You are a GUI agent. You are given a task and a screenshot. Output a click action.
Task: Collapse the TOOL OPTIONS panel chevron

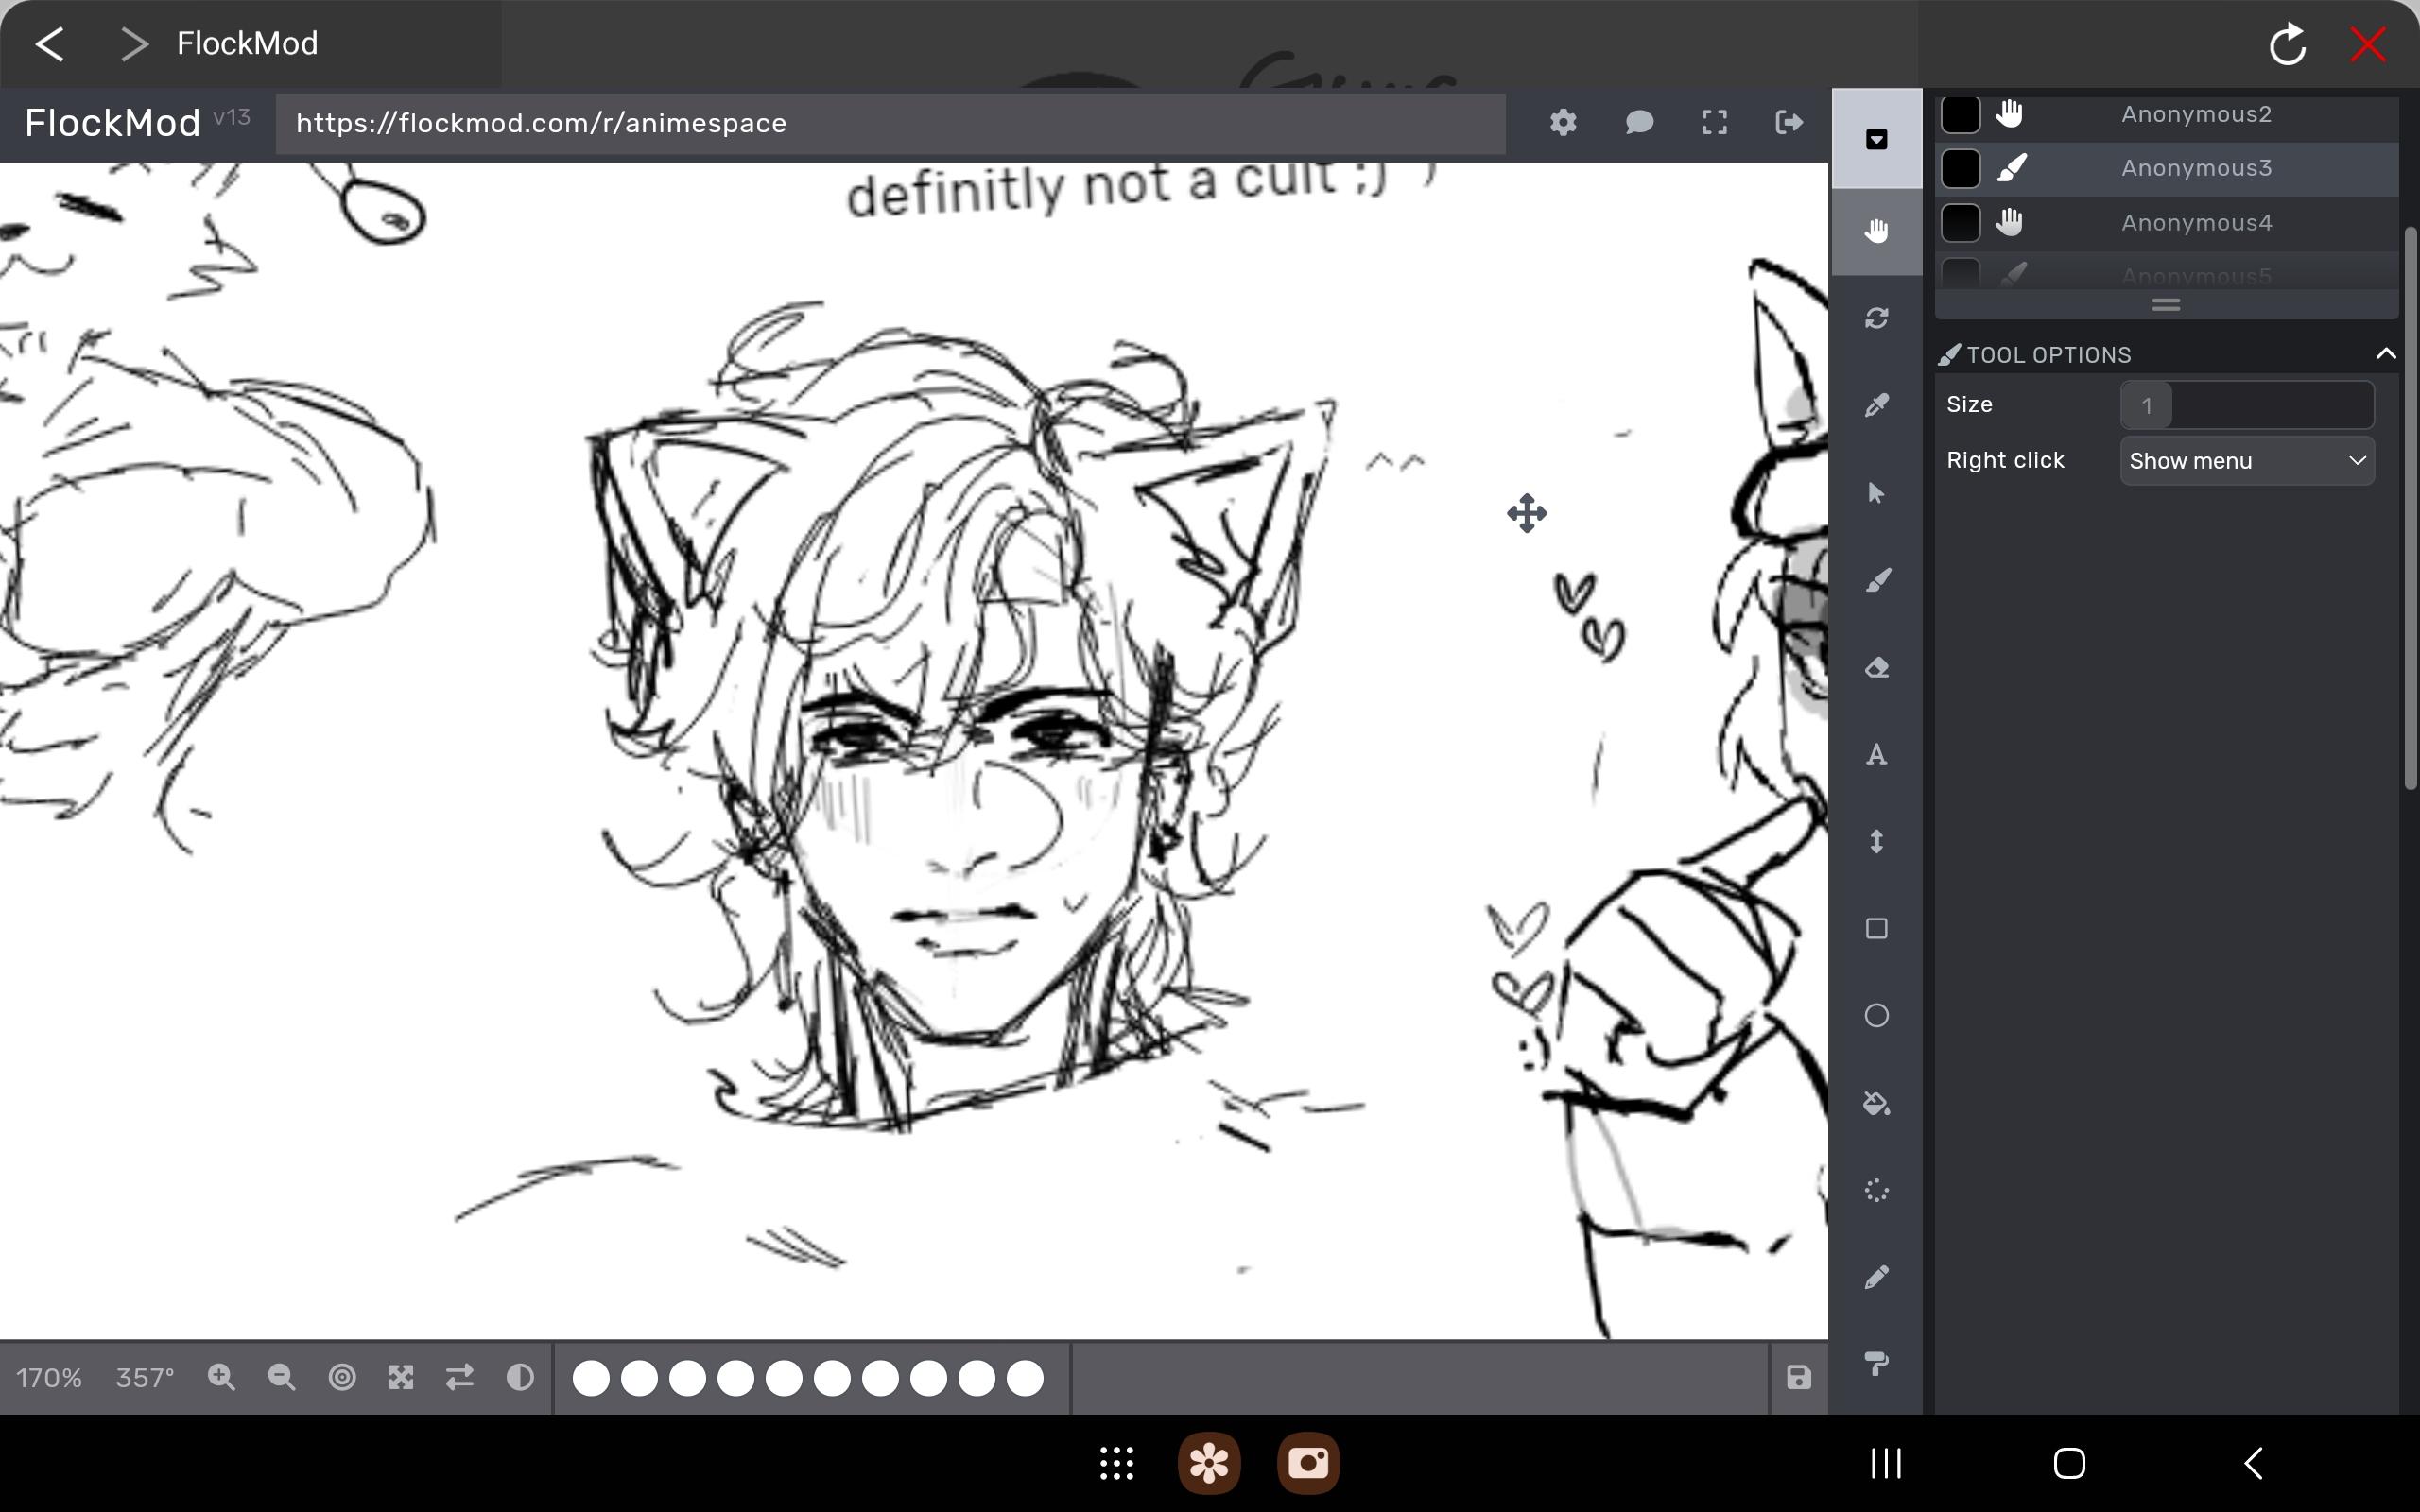(2385, 354)
